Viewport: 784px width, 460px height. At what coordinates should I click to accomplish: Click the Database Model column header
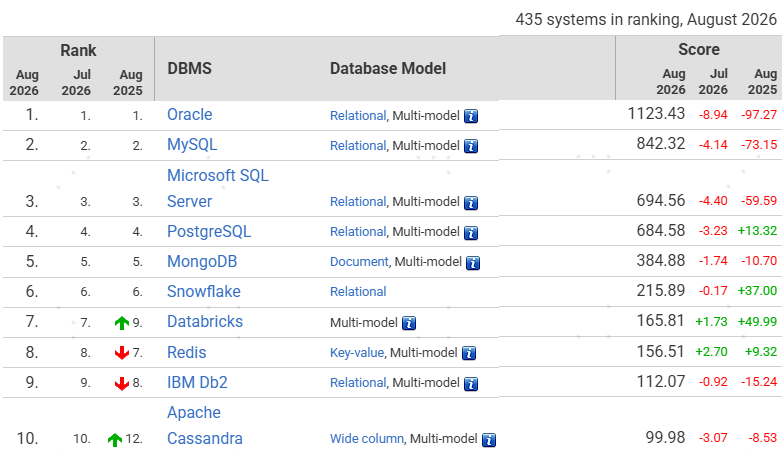click(388, 68)
